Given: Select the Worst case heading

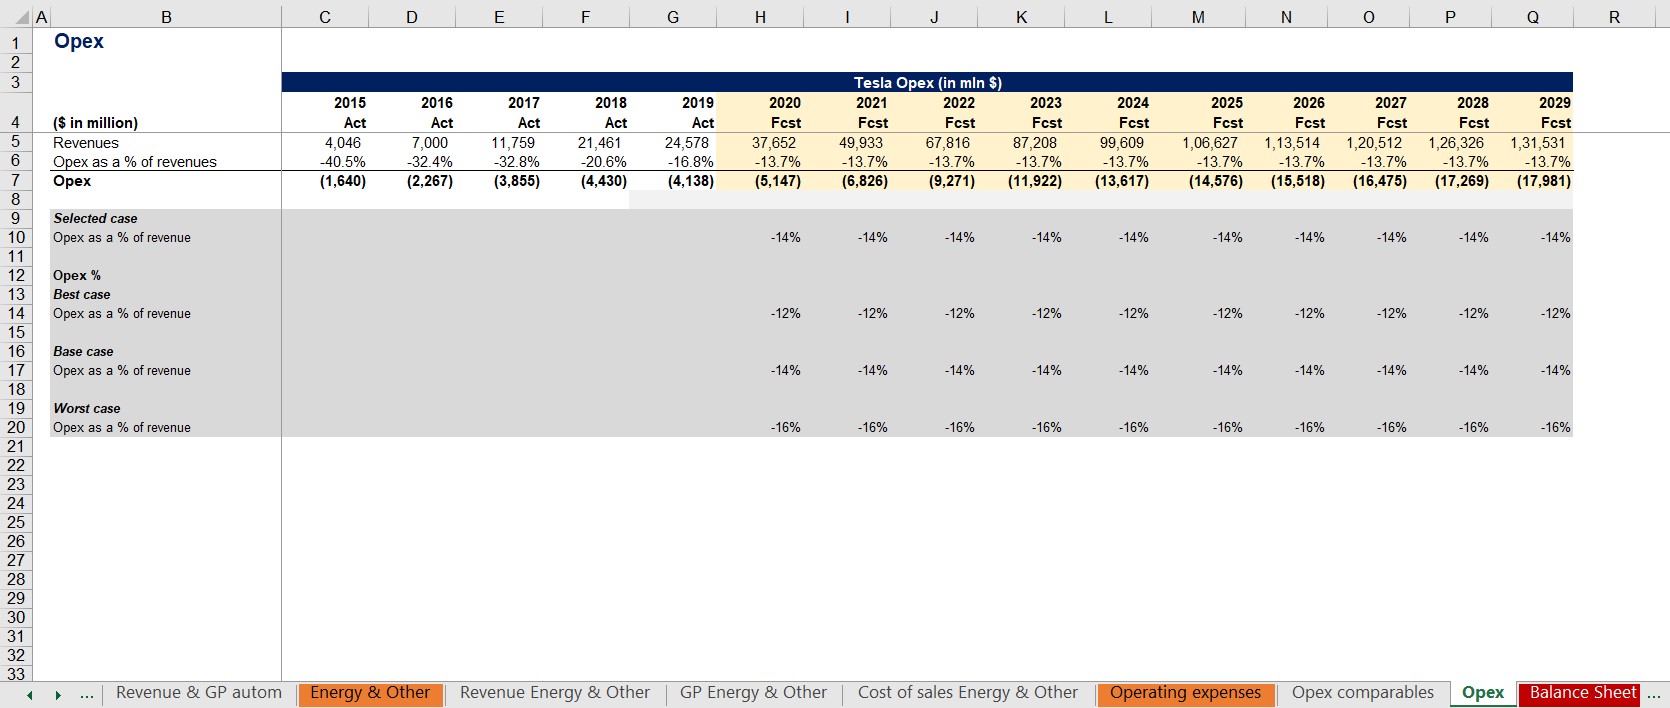Looking at the screenshot, I should [x=87, y=408].
